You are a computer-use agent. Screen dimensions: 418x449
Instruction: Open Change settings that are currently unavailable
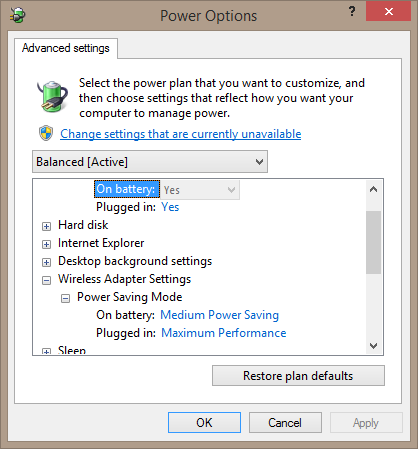click(x=180, y=134)
